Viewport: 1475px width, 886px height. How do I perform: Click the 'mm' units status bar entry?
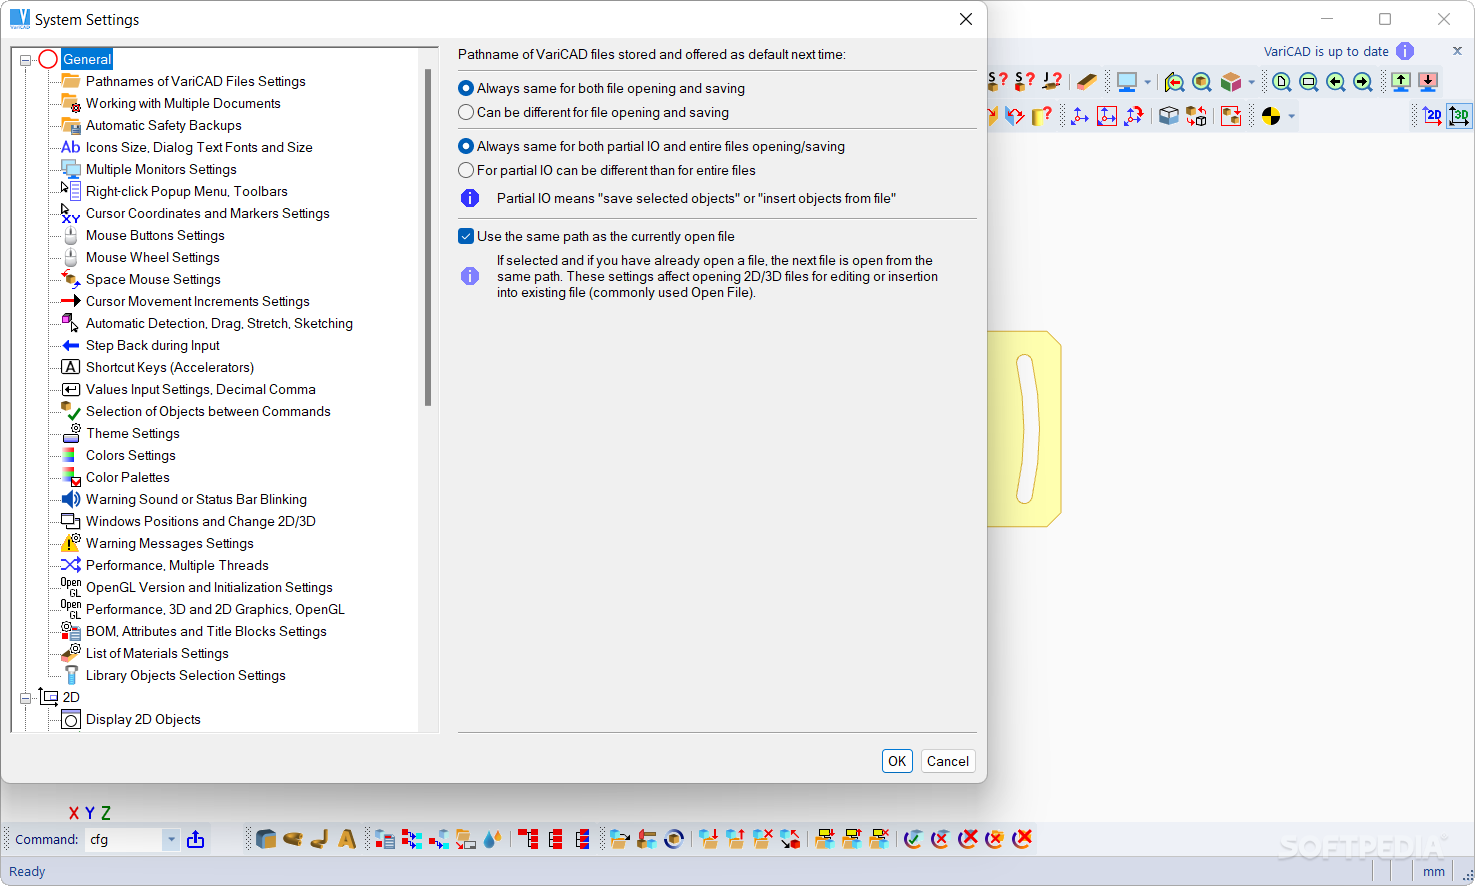click(x=1434, y=871)
